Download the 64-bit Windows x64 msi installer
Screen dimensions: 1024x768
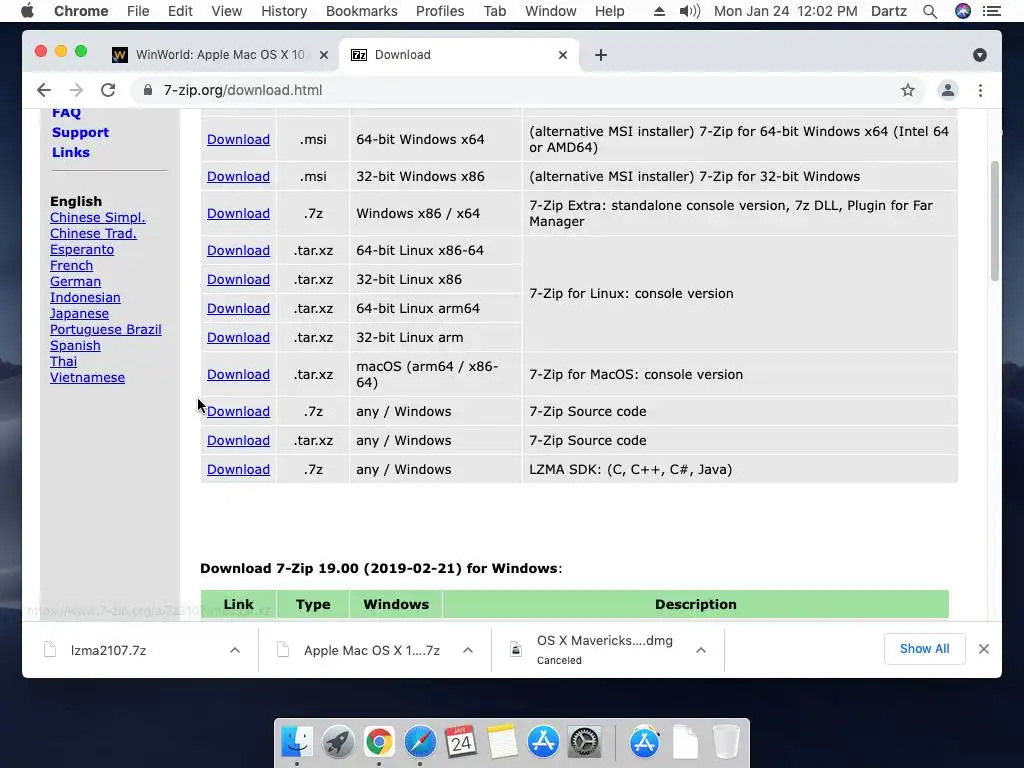point(238,139)
